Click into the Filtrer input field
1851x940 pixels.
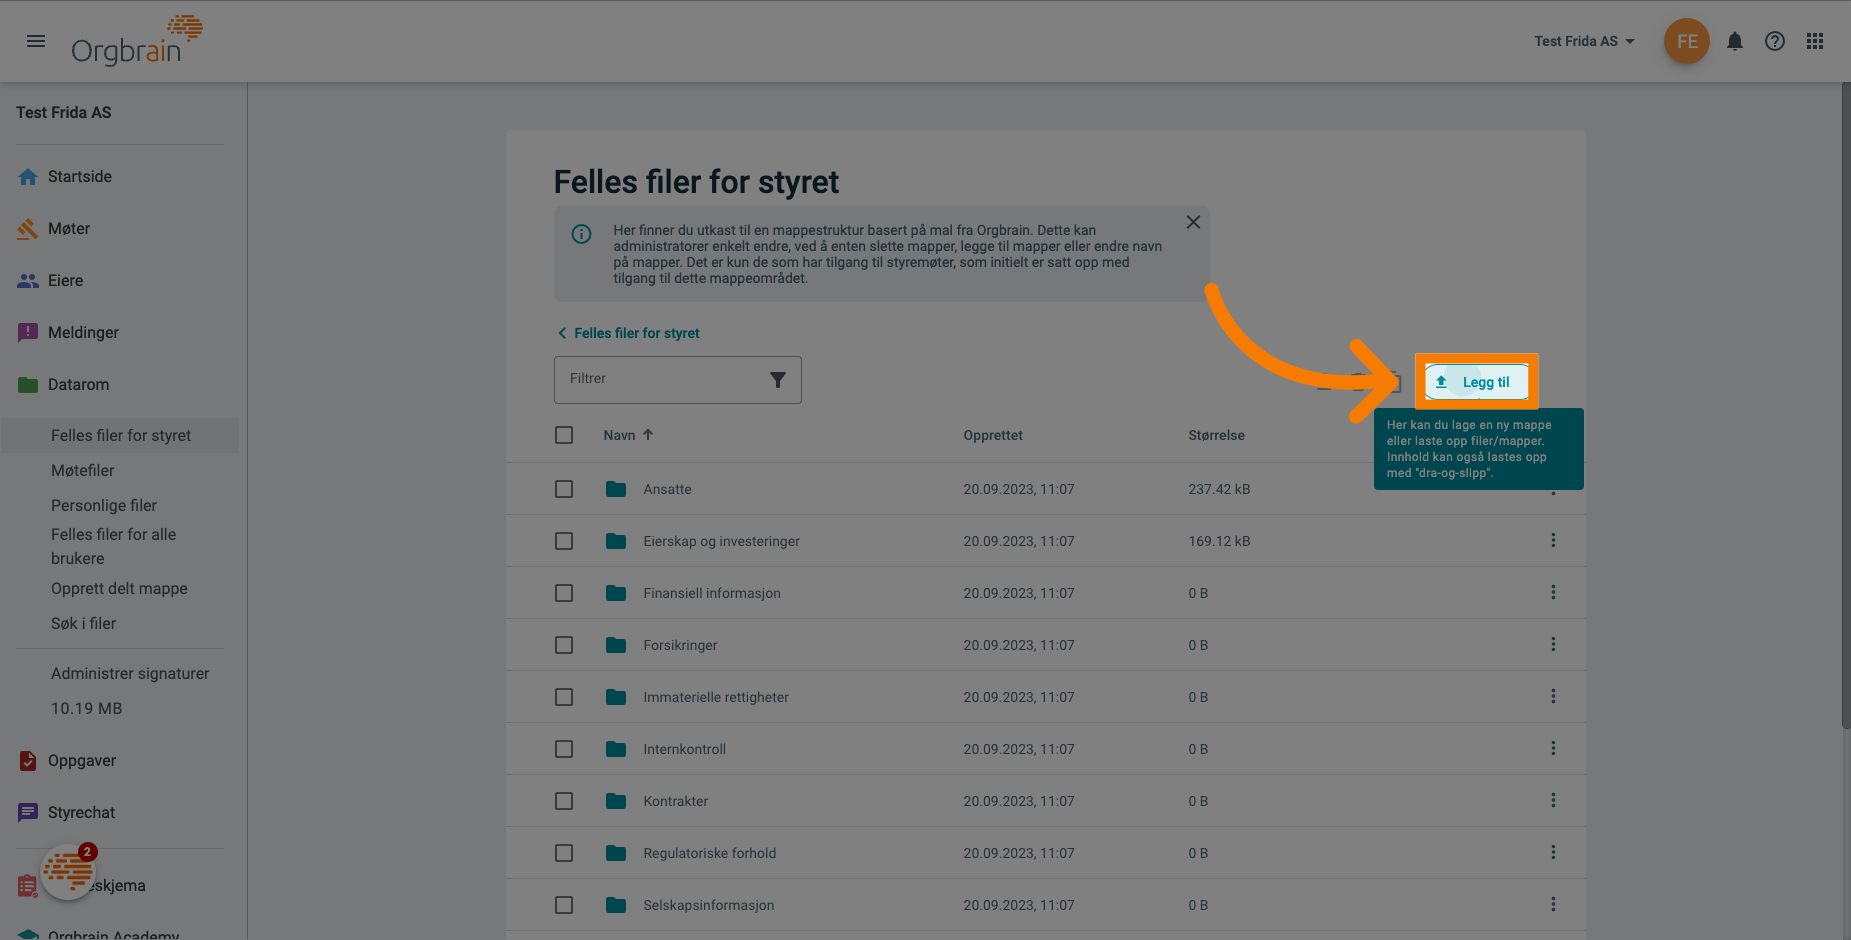point(678,380)
